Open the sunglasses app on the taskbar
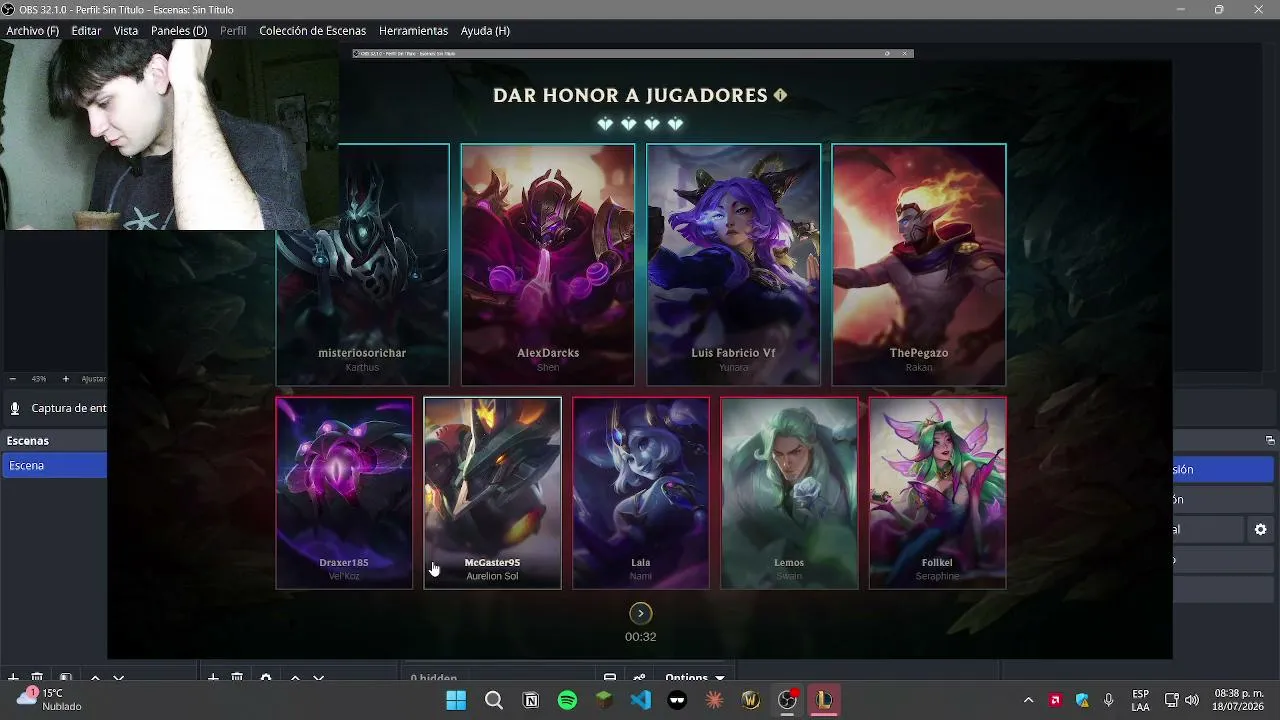 (x=677, y=700)
